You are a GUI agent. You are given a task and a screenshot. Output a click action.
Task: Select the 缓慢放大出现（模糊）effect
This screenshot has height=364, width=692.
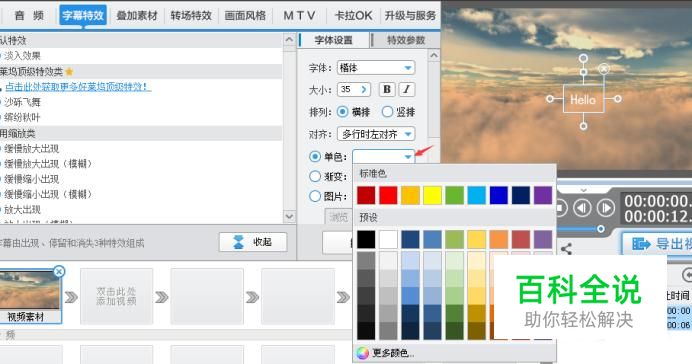click(x=48, y=164)
